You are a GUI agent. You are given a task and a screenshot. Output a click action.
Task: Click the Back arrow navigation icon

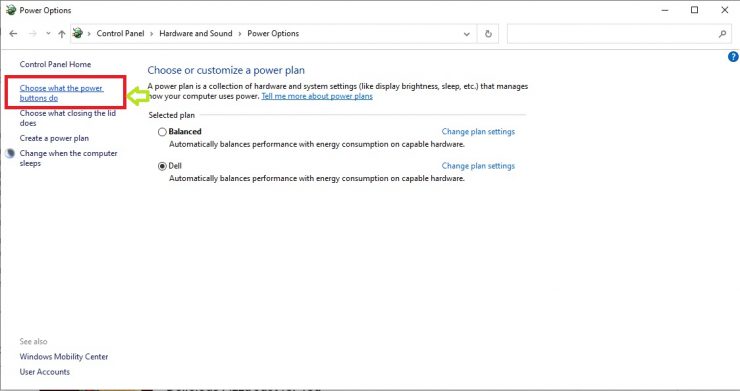(13, 34)
